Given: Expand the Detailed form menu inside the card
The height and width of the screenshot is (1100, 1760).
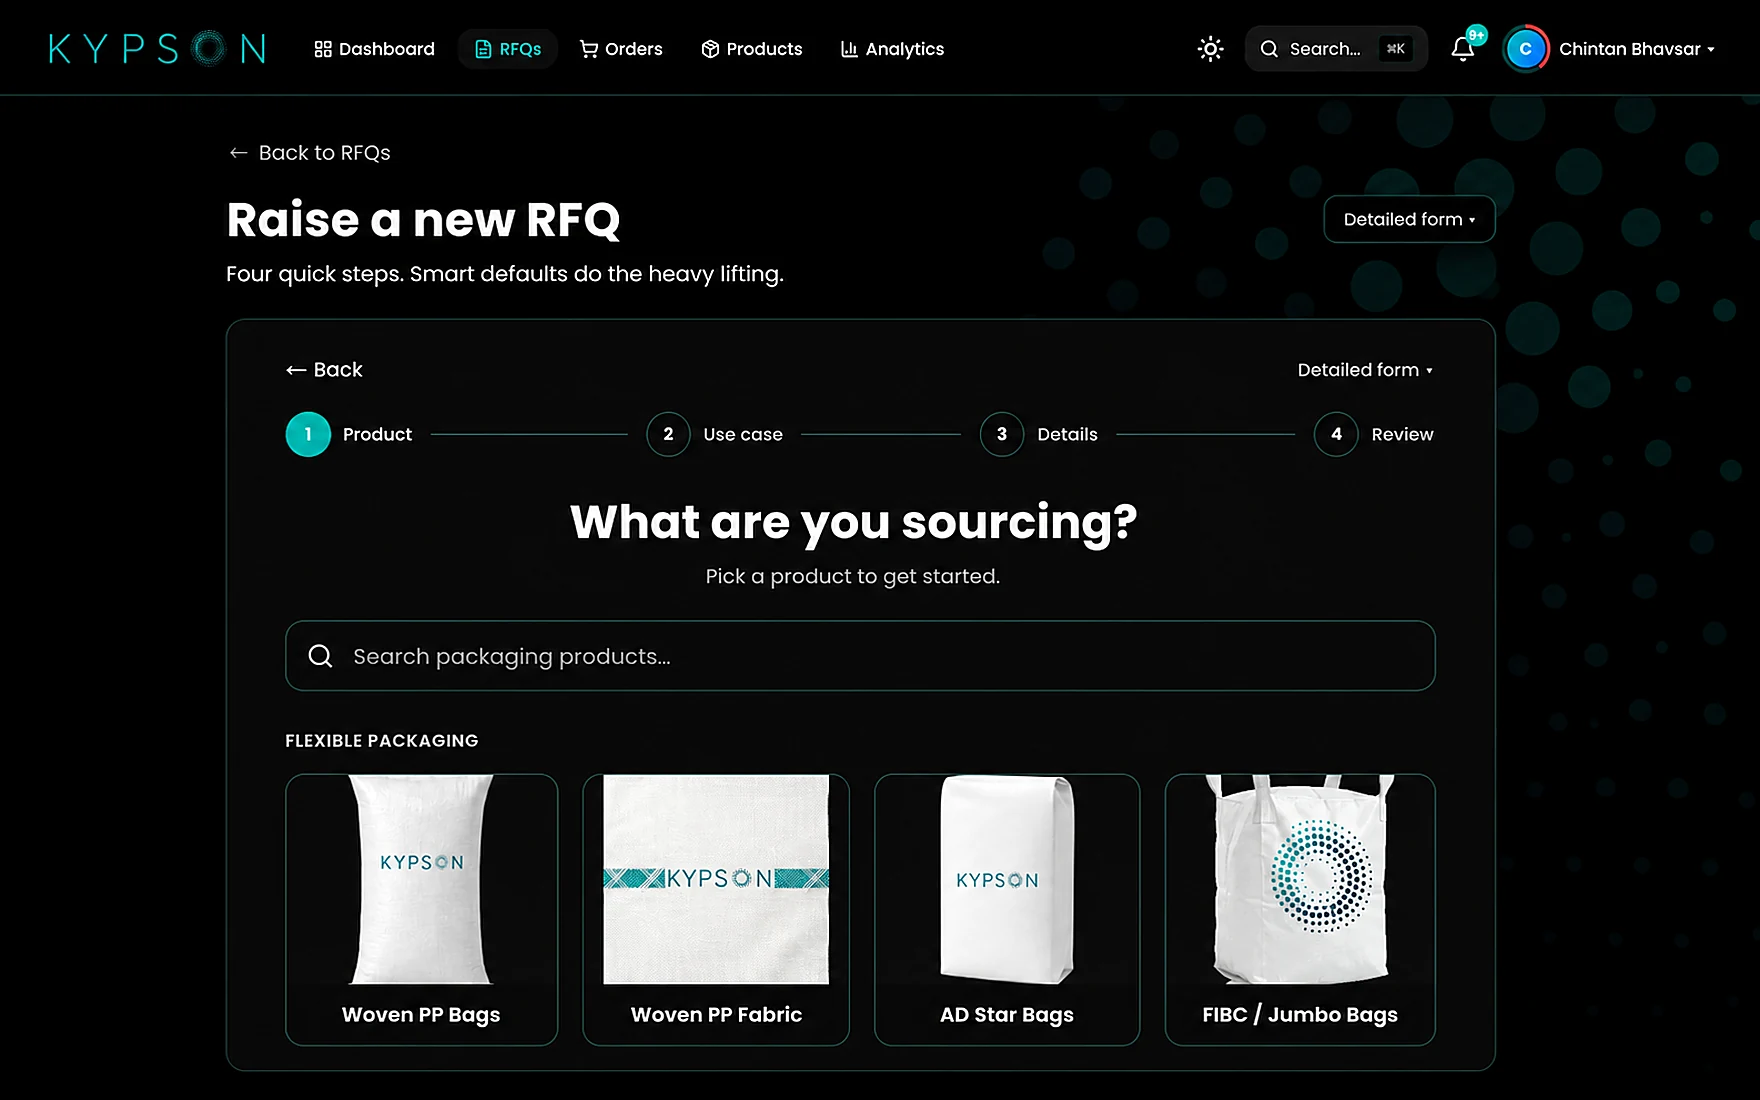Looking at the screenshot, I should pyautogui.click(x=1365, y=370).
